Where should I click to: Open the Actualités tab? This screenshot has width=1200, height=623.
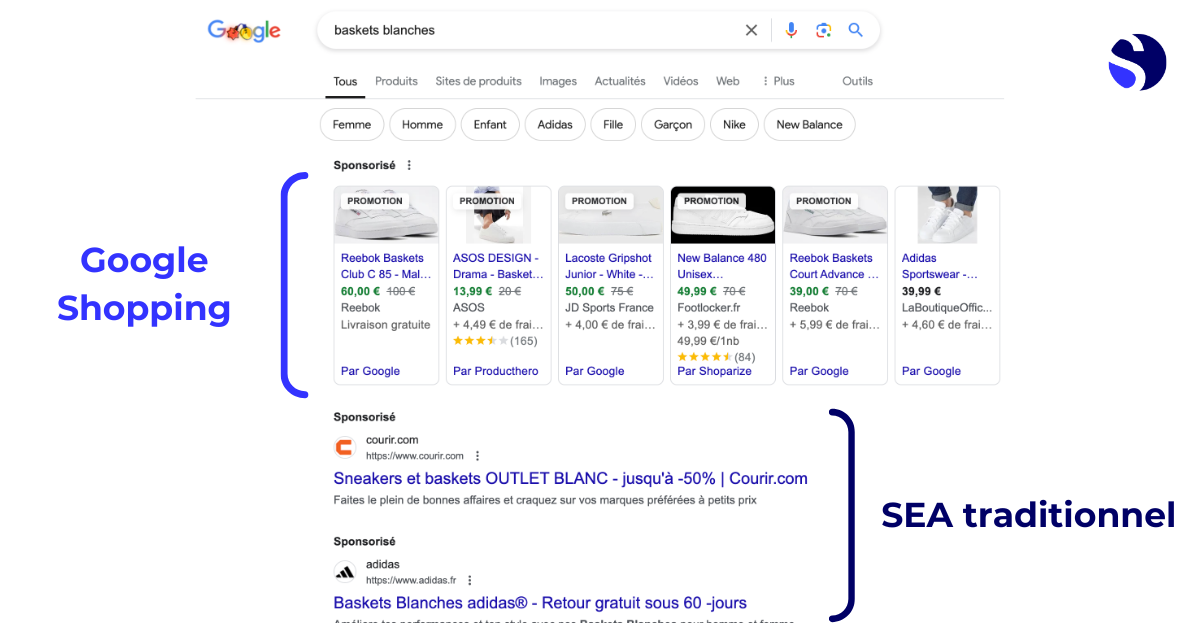[620, 81]
